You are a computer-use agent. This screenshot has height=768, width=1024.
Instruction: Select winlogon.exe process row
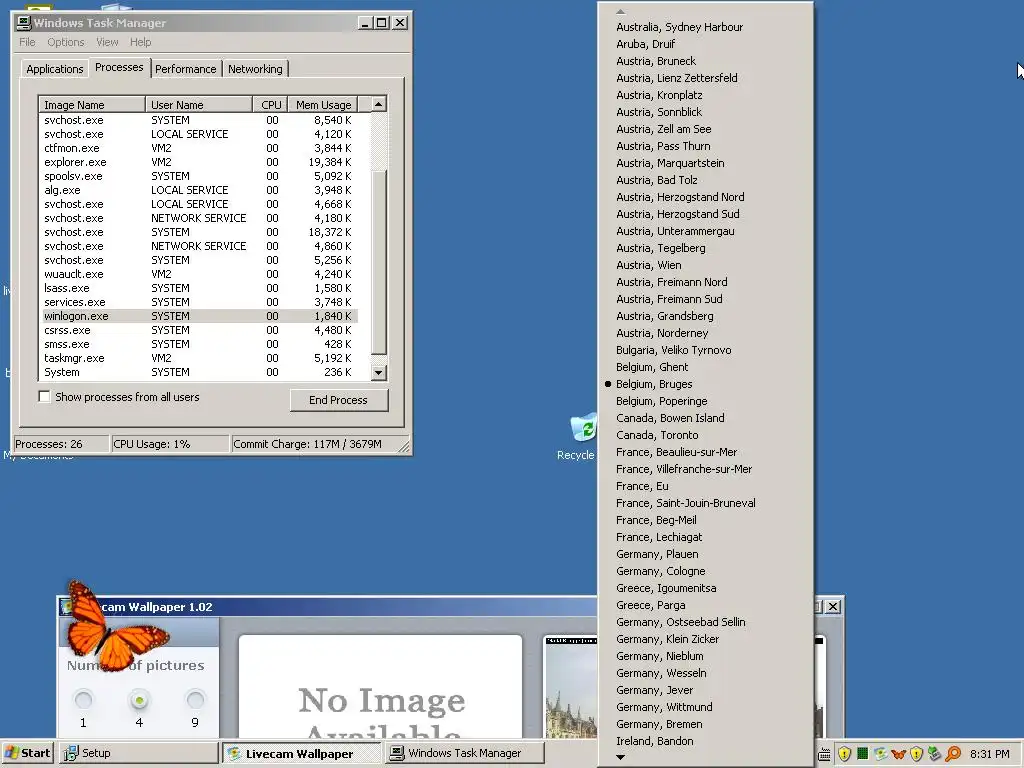198,316
